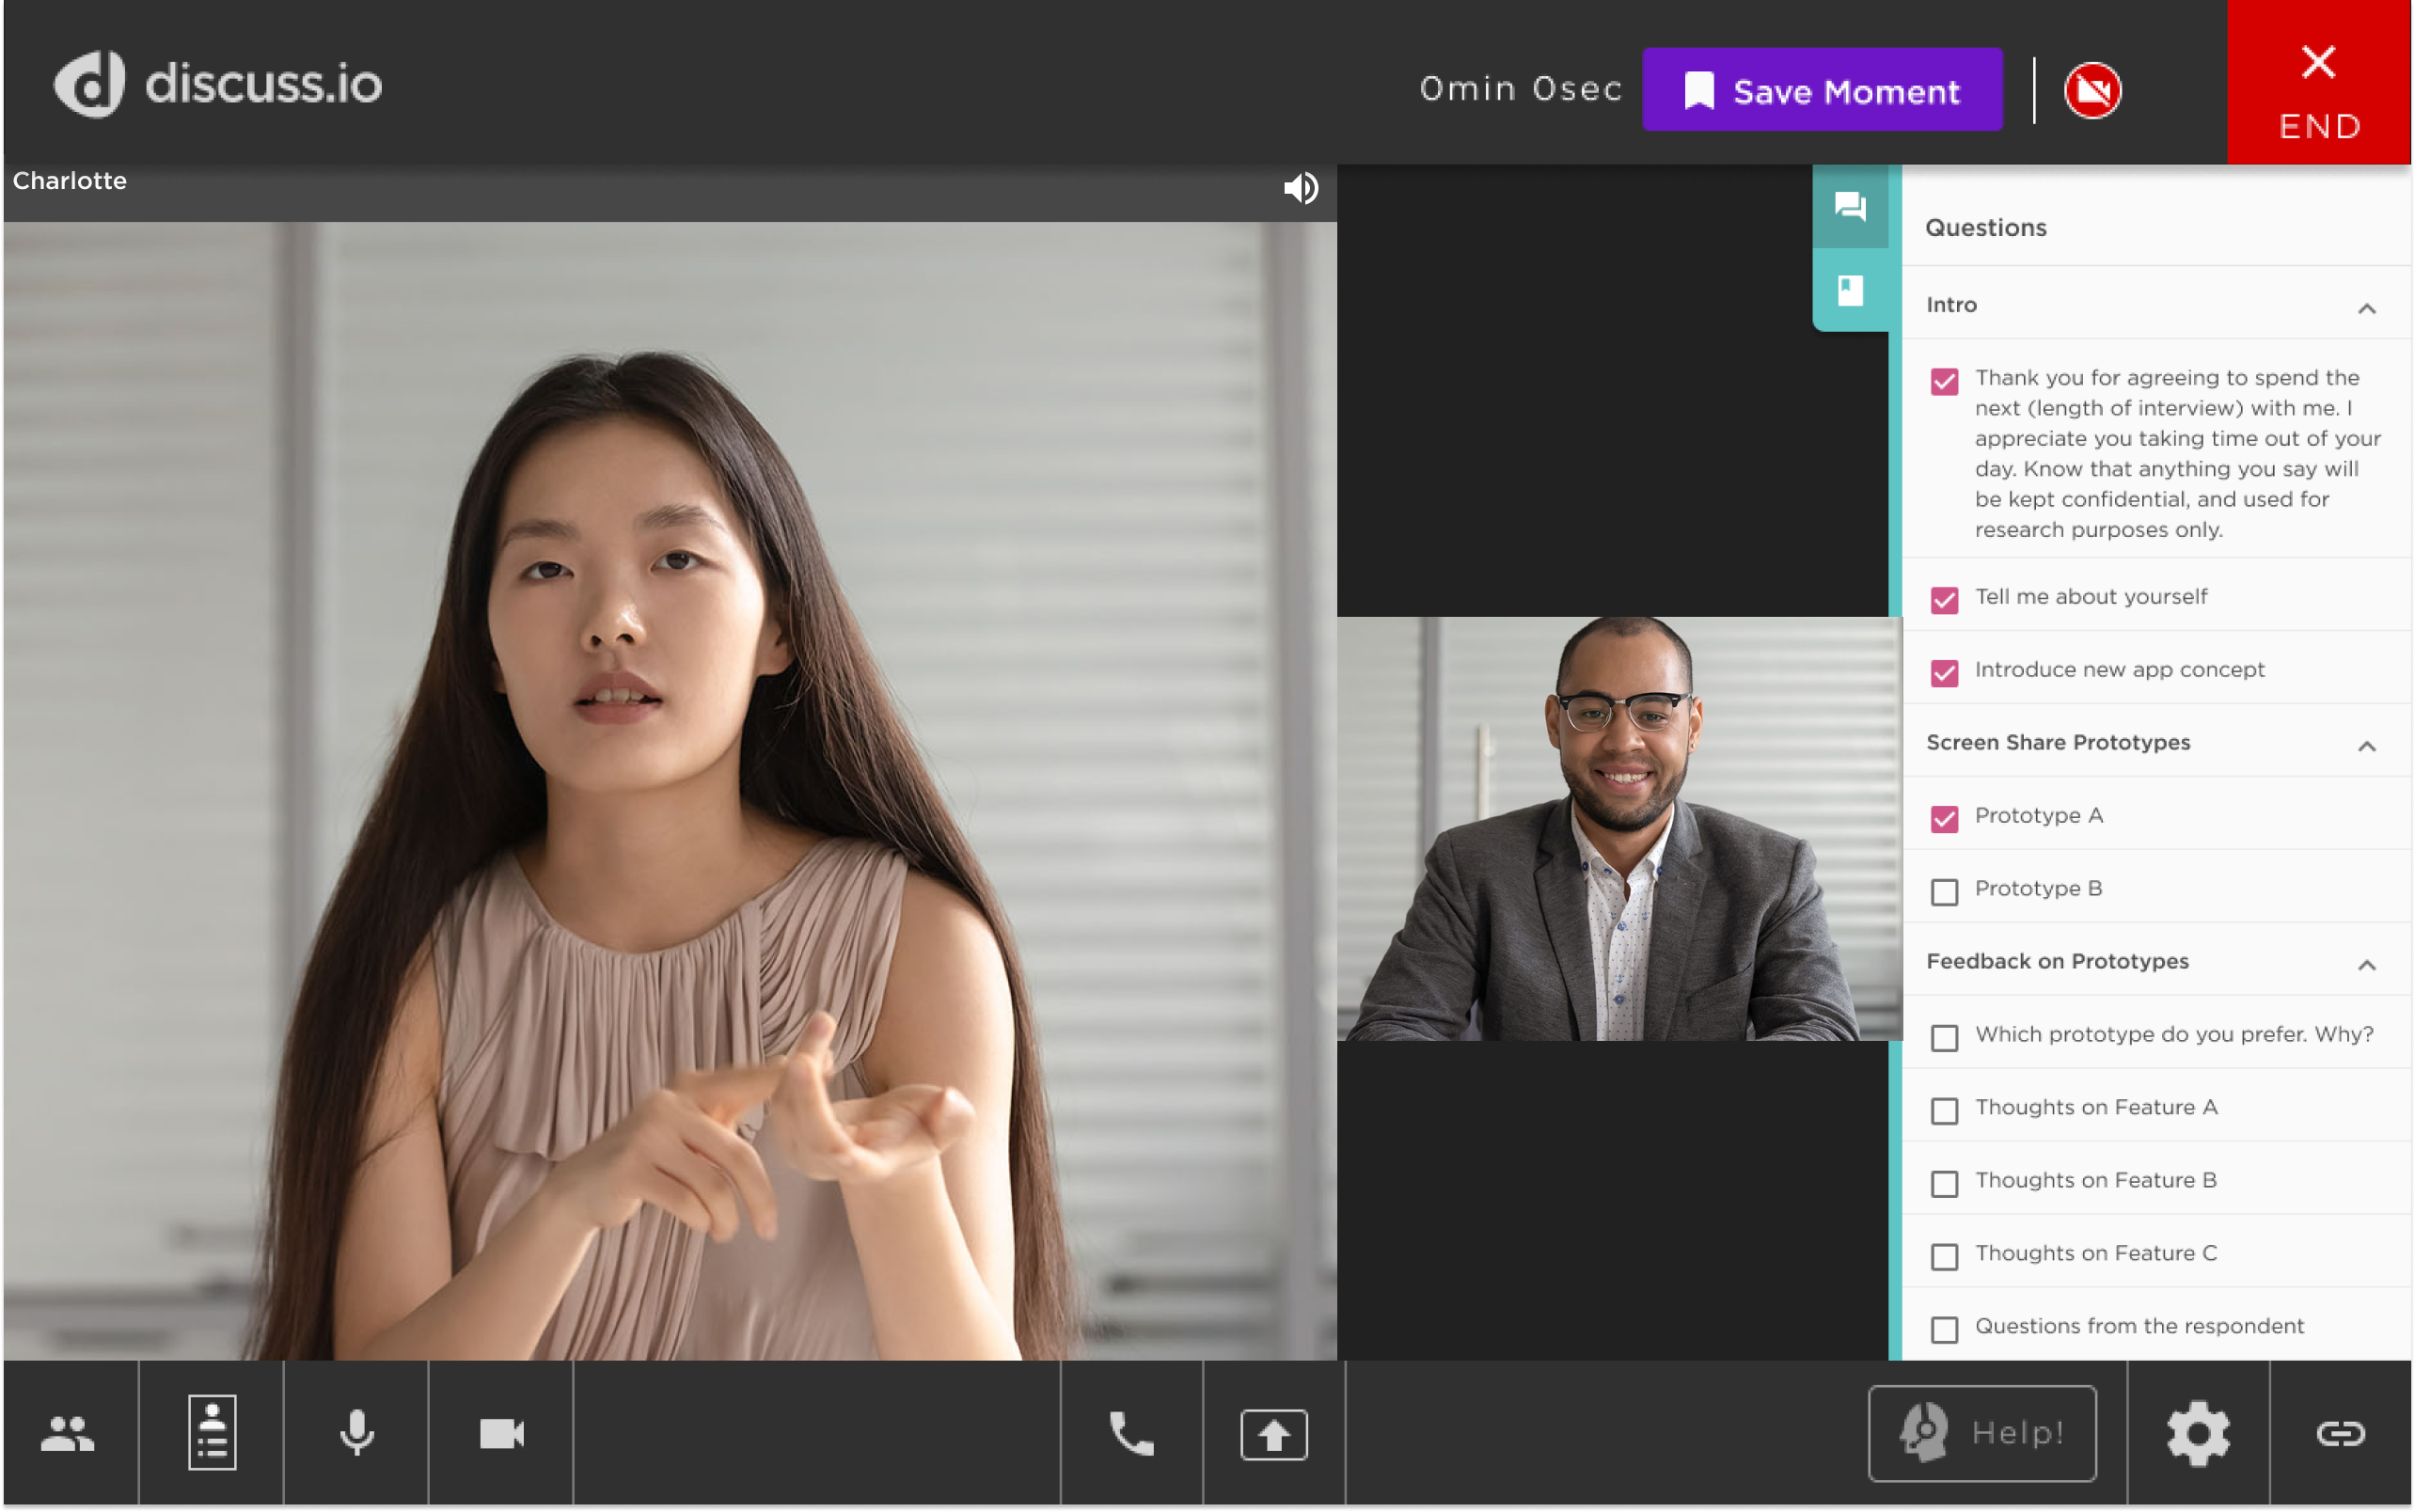2415x1512 pixels.
Task: Click the respondent profile card icon
Action: tap(212, 1433)
